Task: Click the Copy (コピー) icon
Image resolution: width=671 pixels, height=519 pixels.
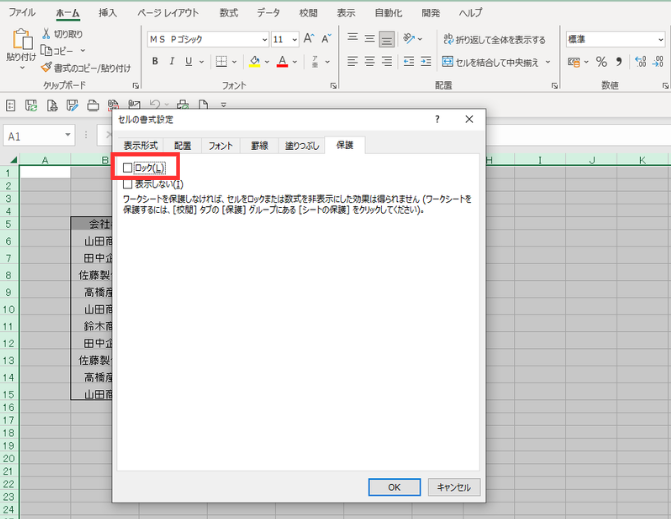Action: pyautogui.click(x=46, y=50)
